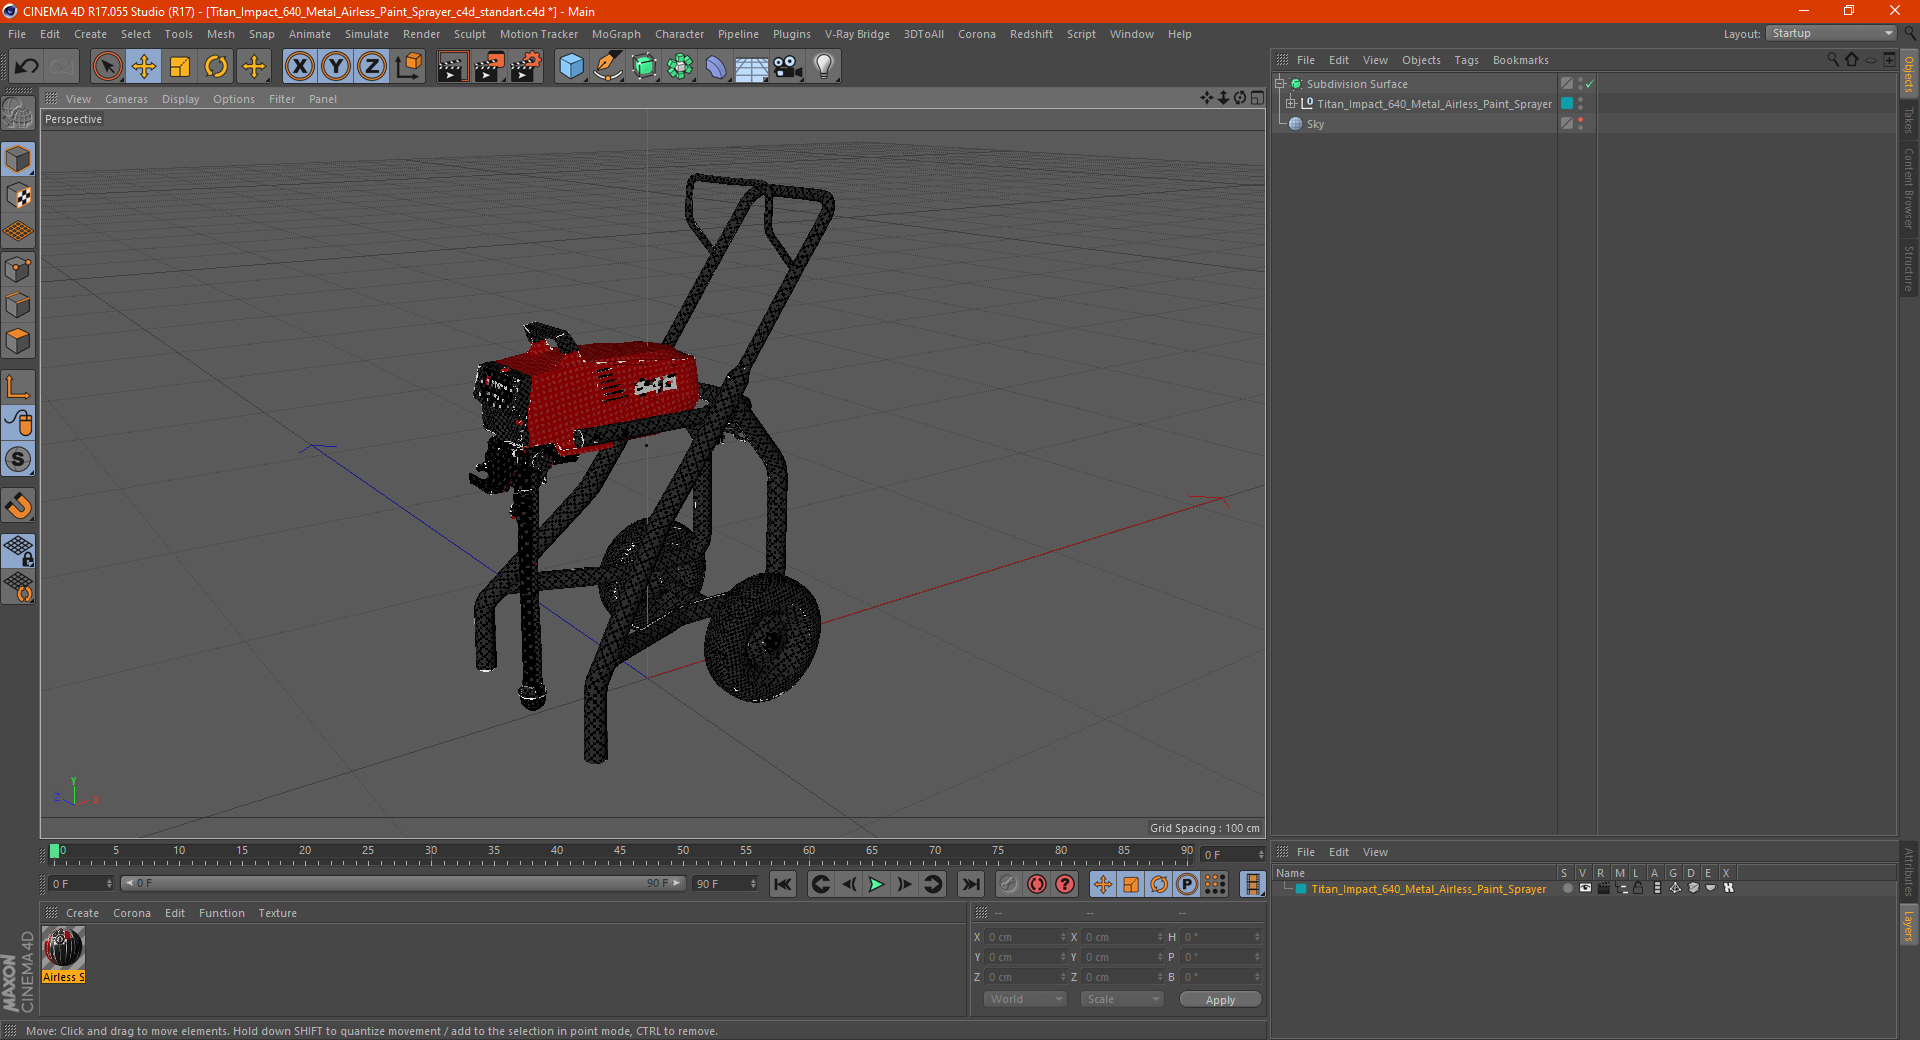Viewport: 1920px width, 1040px height.
Task: Toggle Y axis lock
Action: [336, 67]
